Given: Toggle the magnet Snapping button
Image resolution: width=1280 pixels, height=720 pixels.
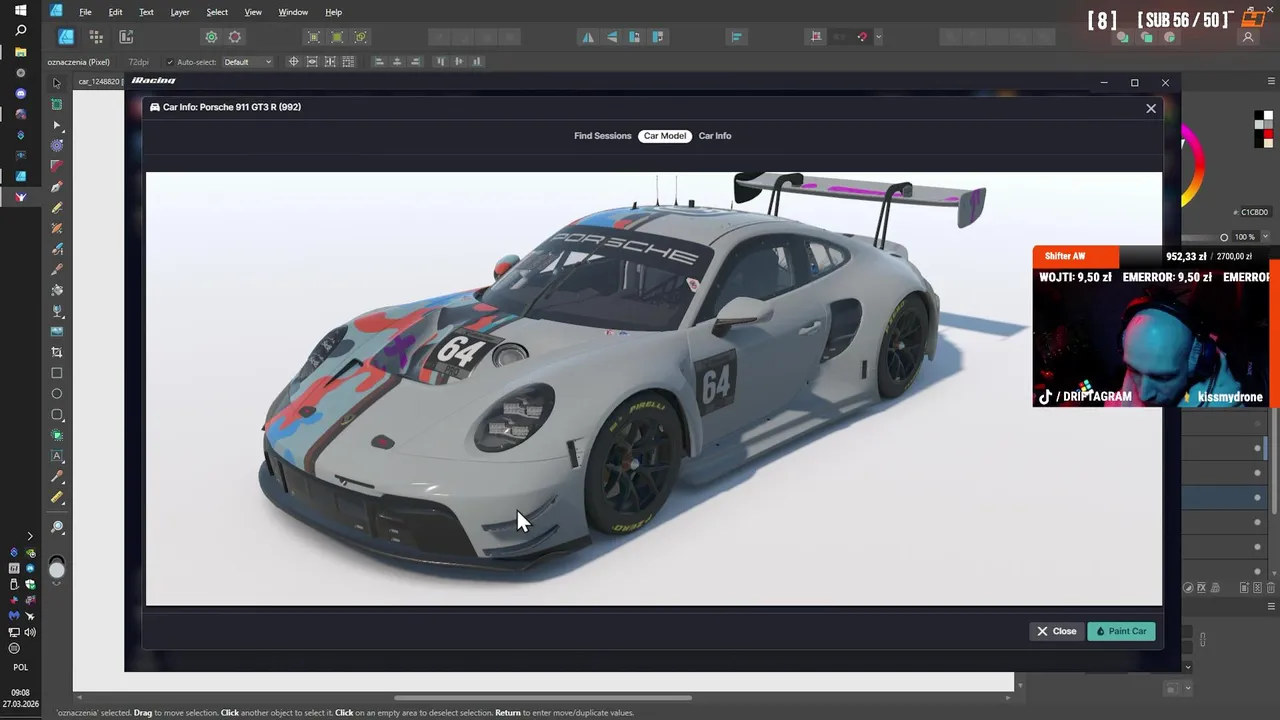Looking at the screenshot, I should tap(862, 37).
